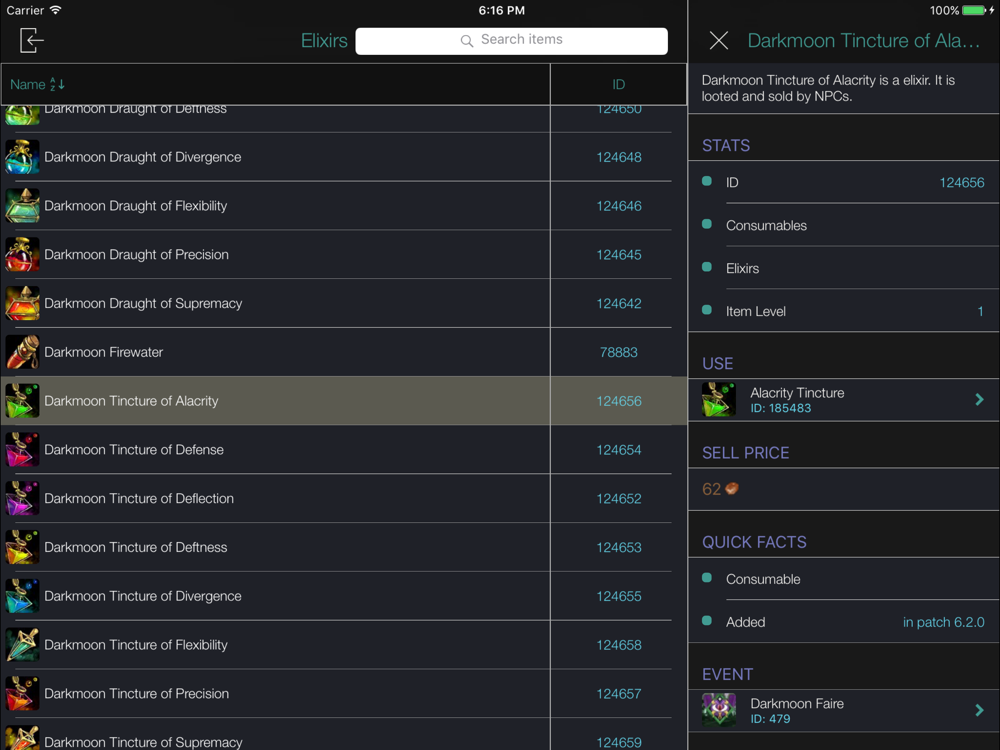This screenshot has width=1000, height=750.
Task: Tap the back/exit arrow icon
Action: pos(31,40)
